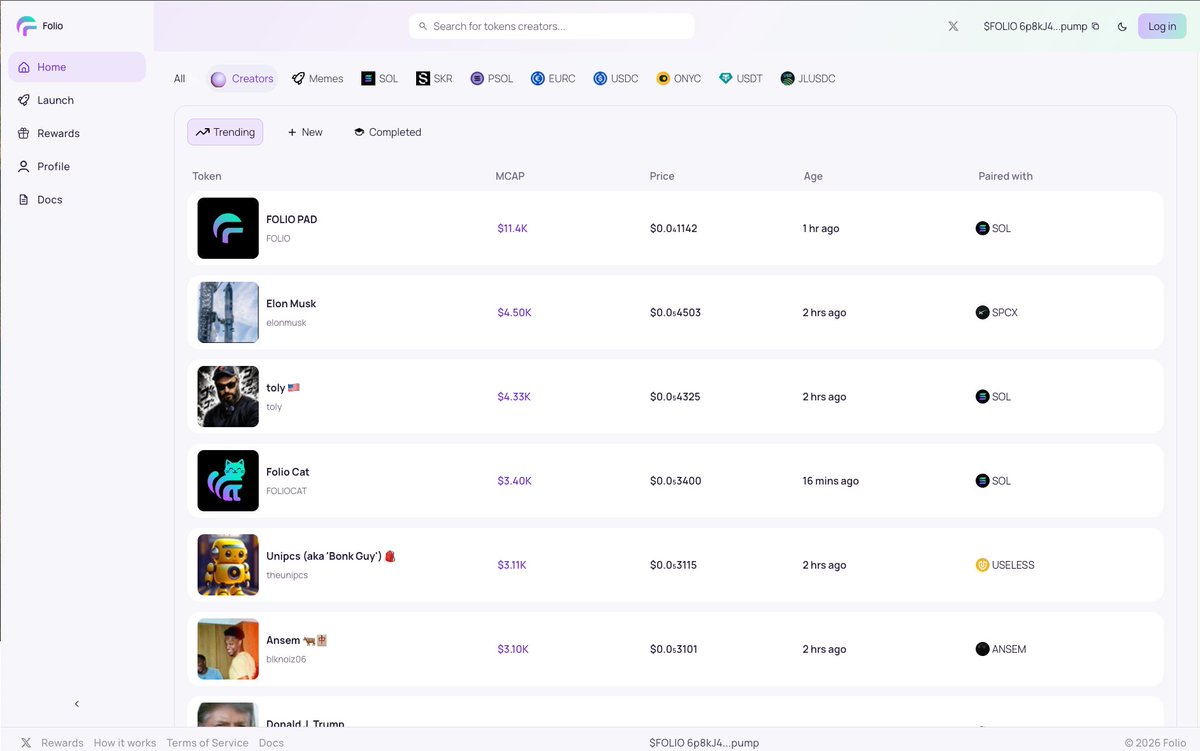Collapse the sidebar with the chevron
The image size is (1200, 751).
tap(77, 704)
